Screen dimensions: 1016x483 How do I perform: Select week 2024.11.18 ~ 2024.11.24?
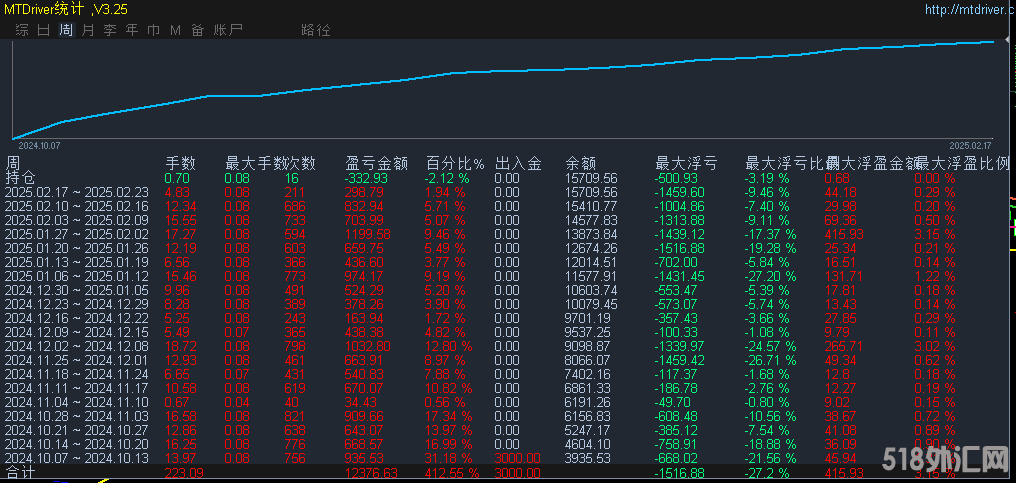click(76, 374)
